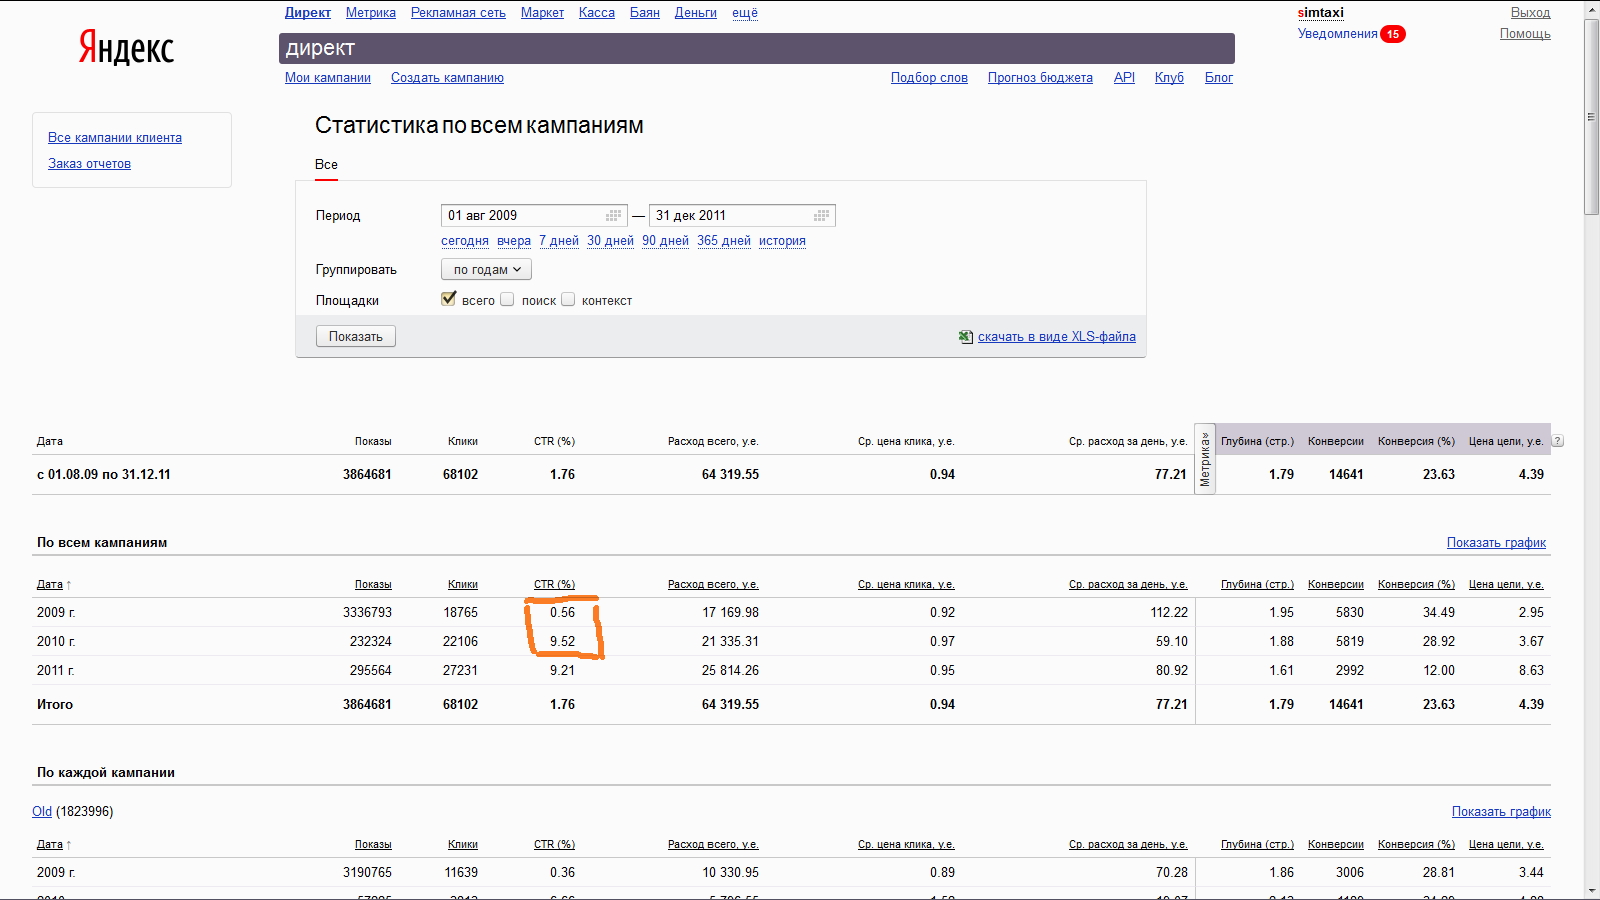Sort all-campaigns table by Ср. цена клика
1600x900 pixels.
click(x=906, y=584)
